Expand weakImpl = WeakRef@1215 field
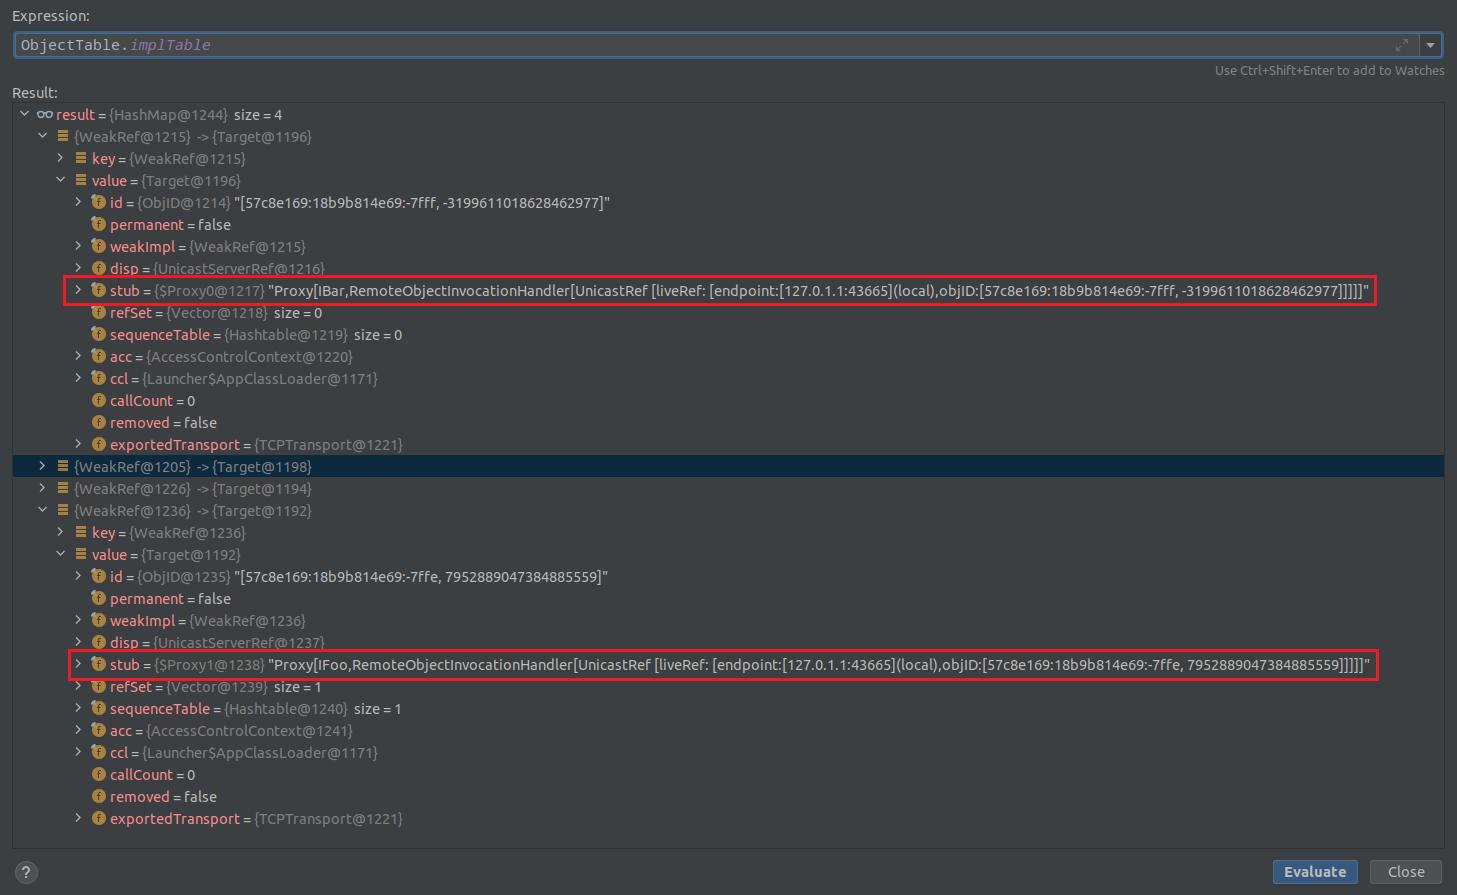The height and width of the screenshot is (895, 1457). coord(78,246)
